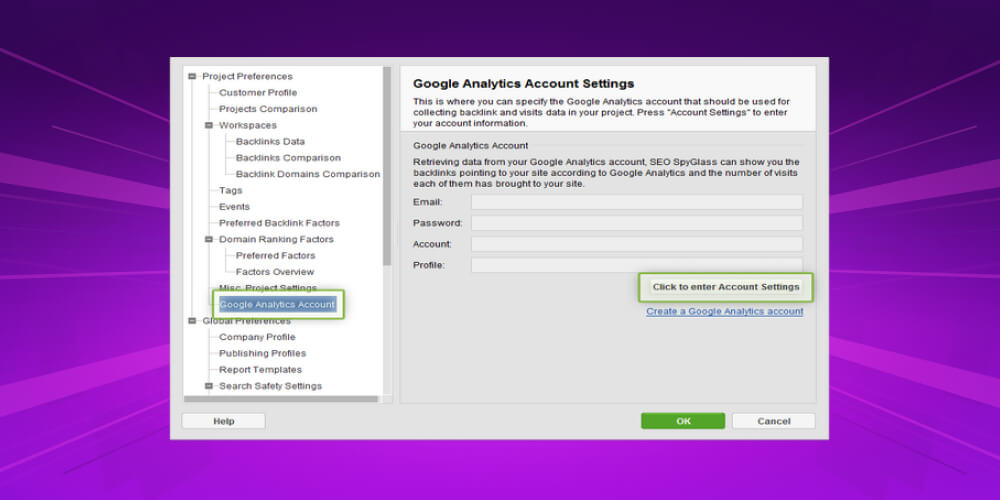Collapse the Project Preferences tree node

[192, 77]
